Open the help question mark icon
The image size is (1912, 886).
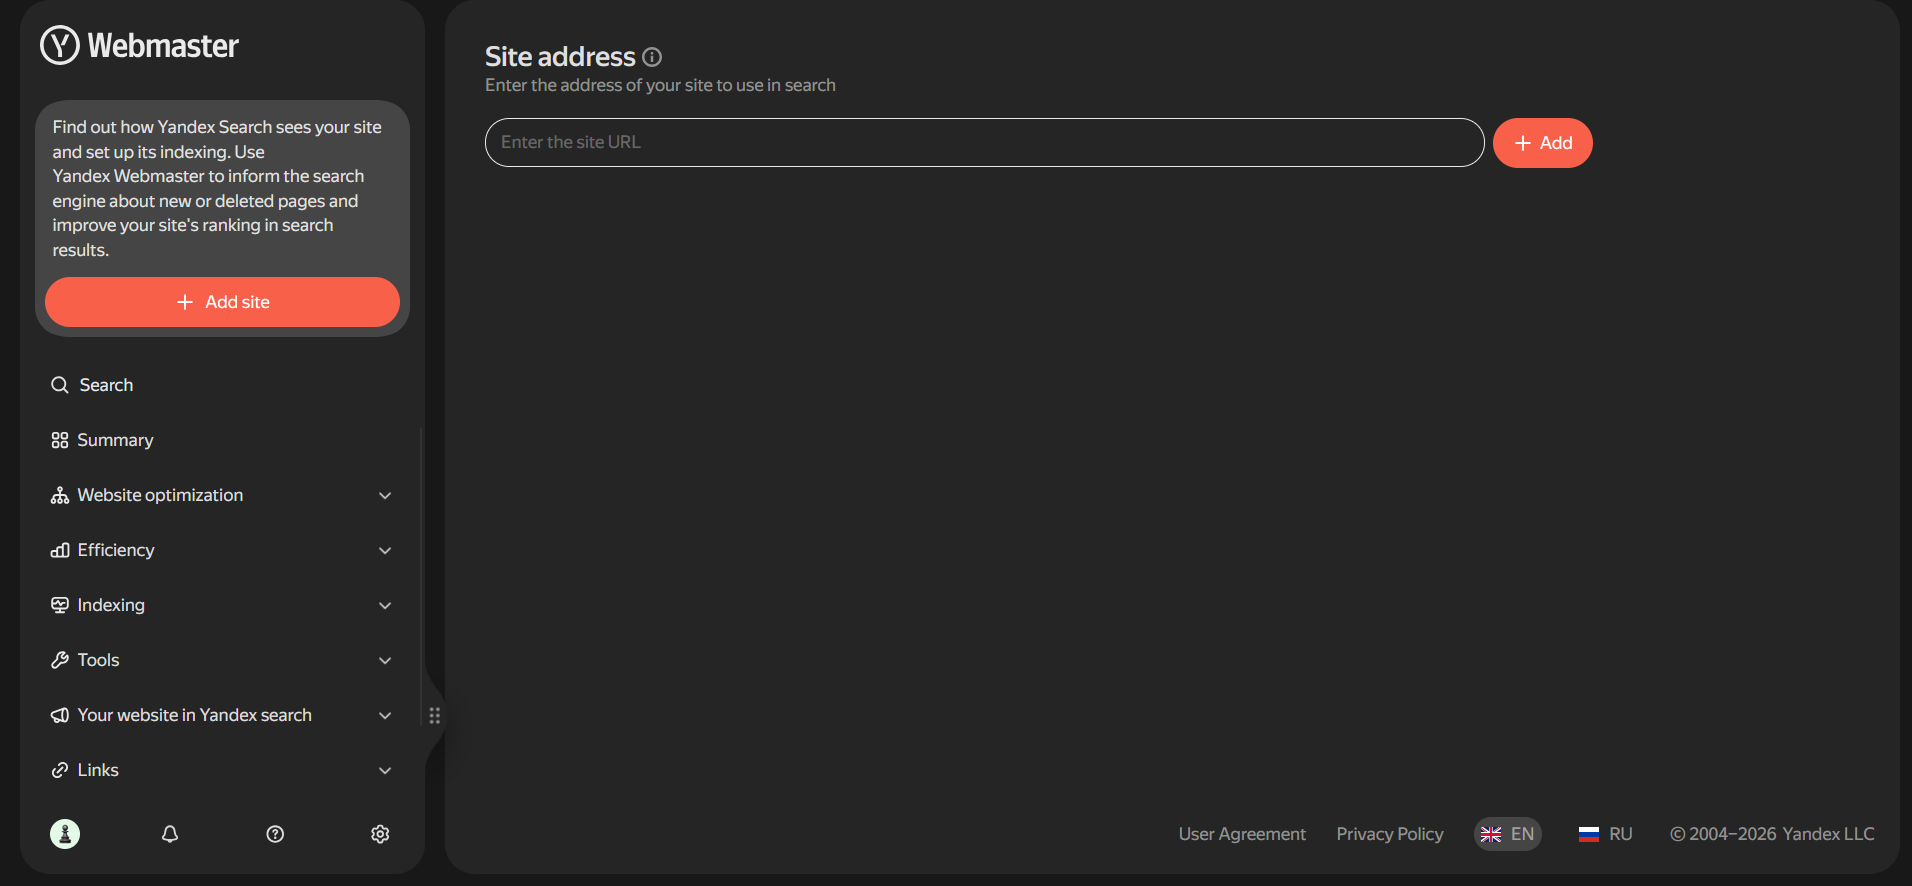pos(275,834)
